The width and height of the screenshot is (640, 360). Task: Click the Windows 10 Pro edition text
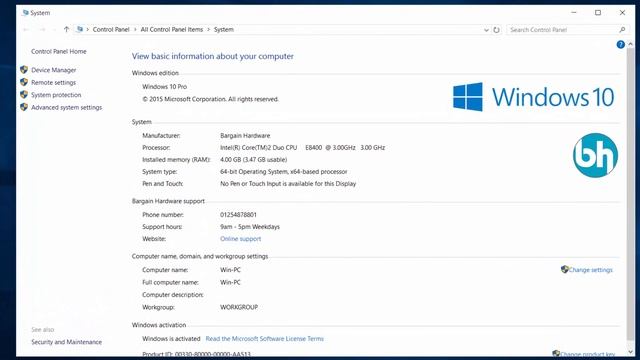pyautogui.click(x=164, y=87)
